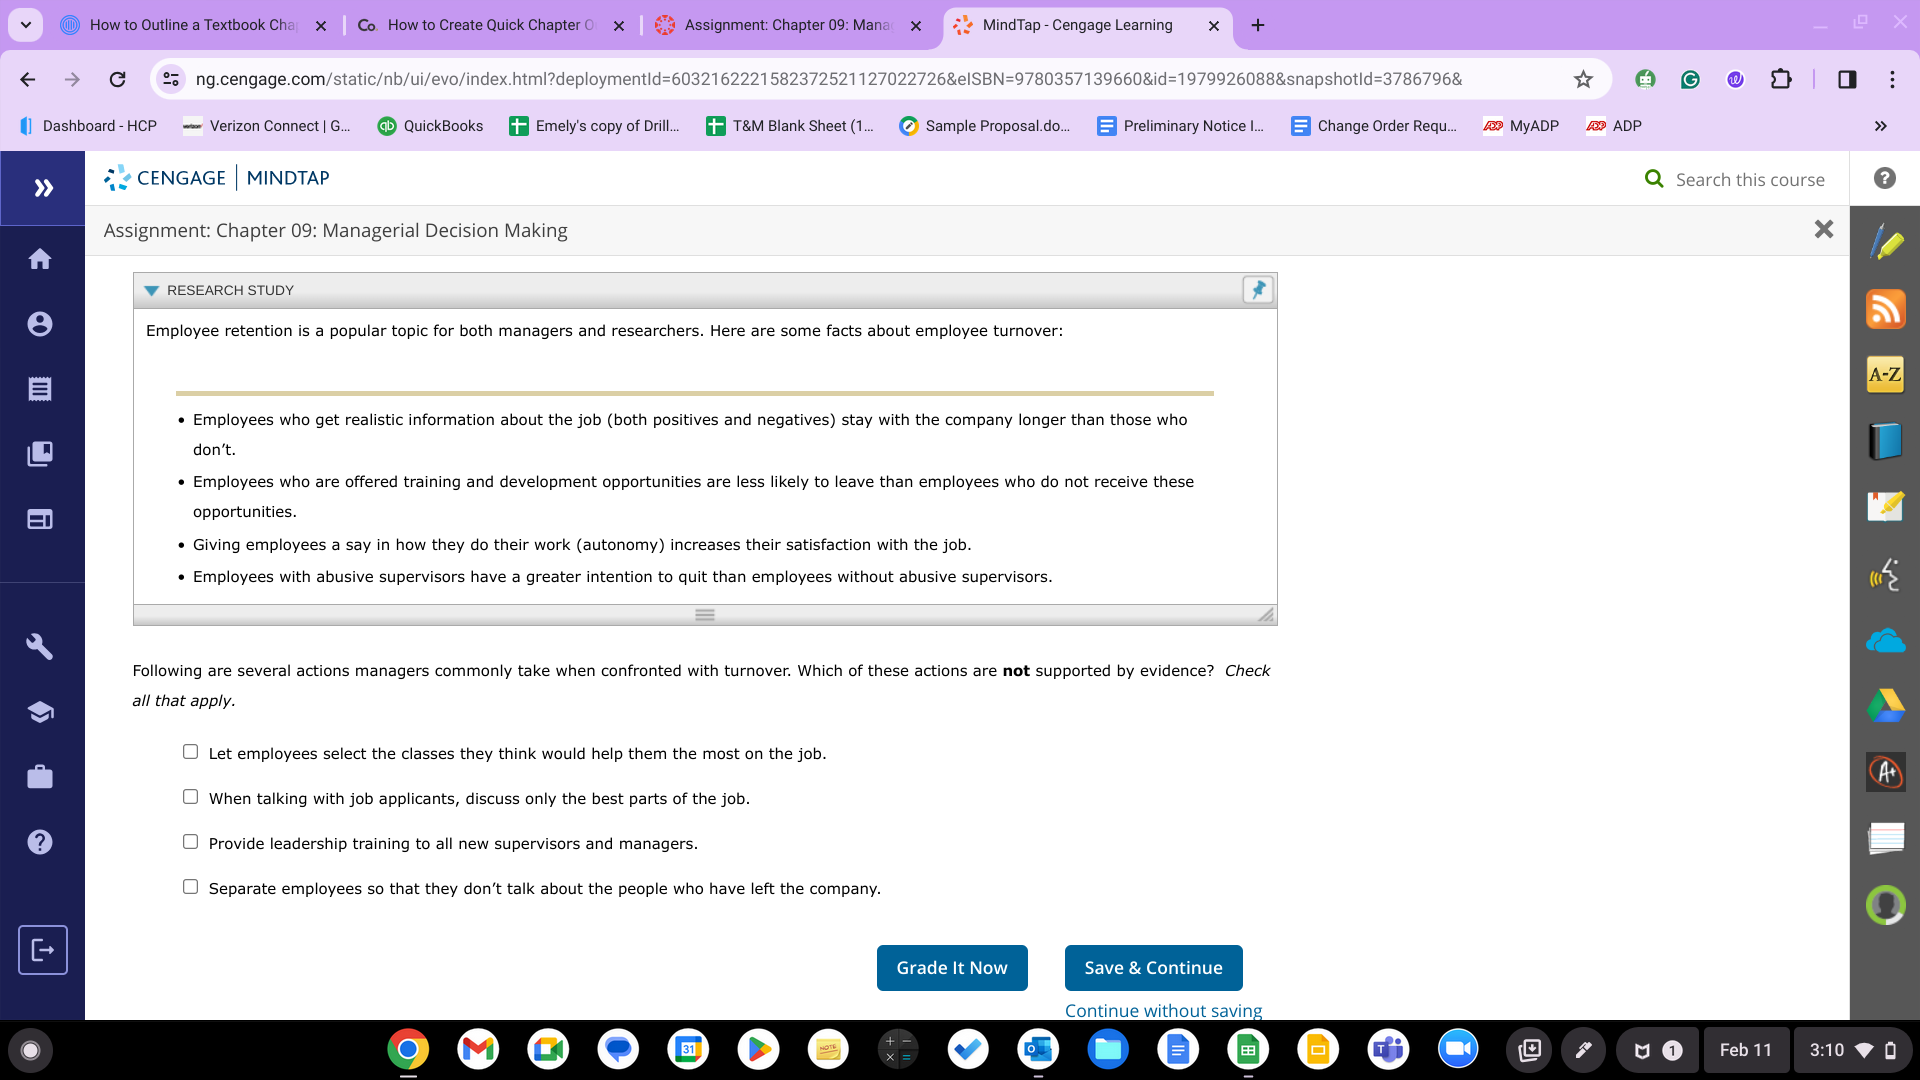Show hidden bookmarks overflow chevron
1920x1080 pixels.
click(1880, 126)
